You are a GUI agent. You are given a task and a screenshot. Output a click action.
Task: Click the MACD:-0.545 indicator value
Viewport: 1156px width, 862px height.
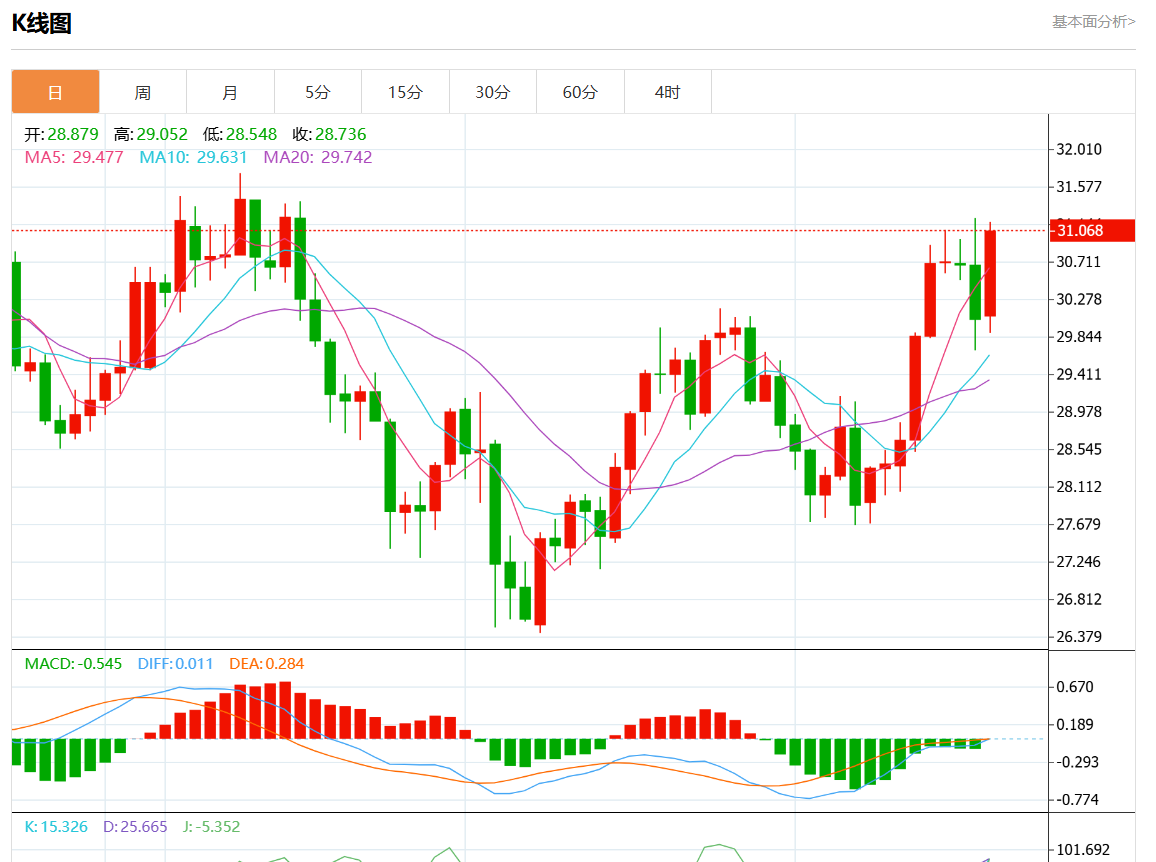pos(73,664)
